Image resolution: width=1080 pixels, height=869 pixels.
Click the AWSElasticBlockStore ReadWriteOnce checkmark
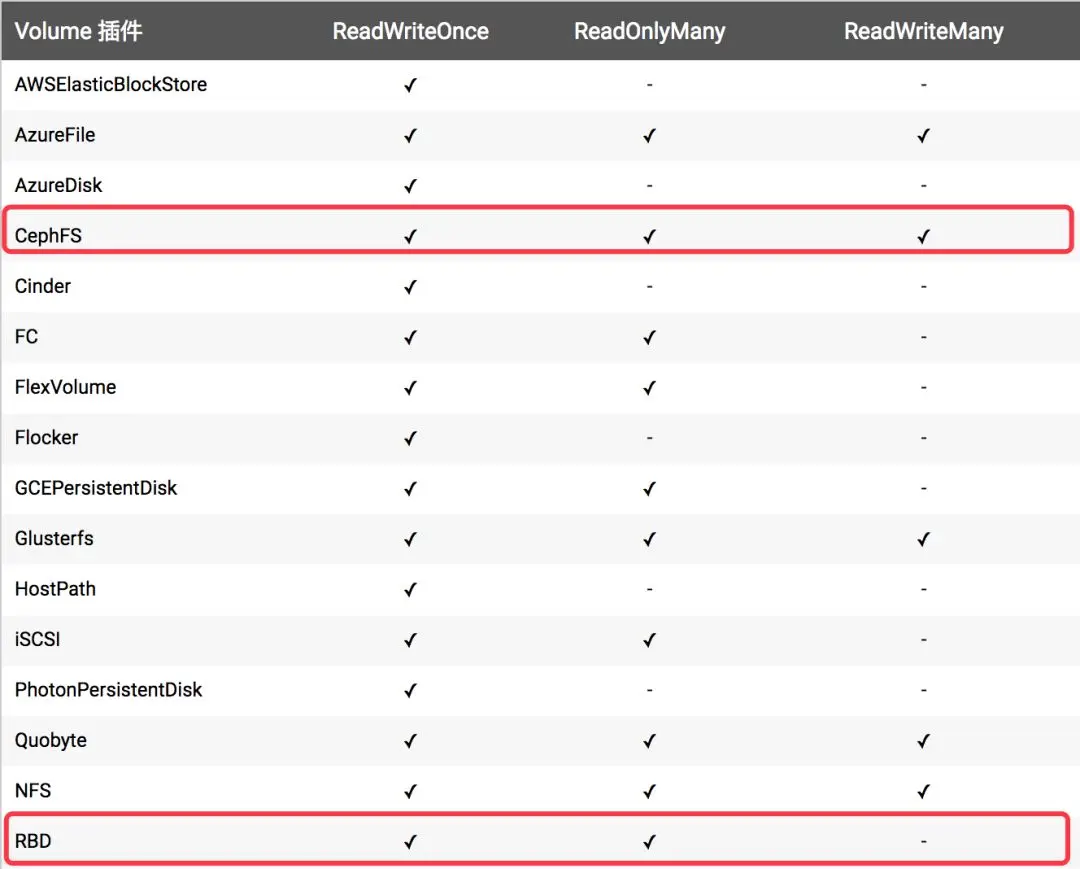click(x=411, y=85)
